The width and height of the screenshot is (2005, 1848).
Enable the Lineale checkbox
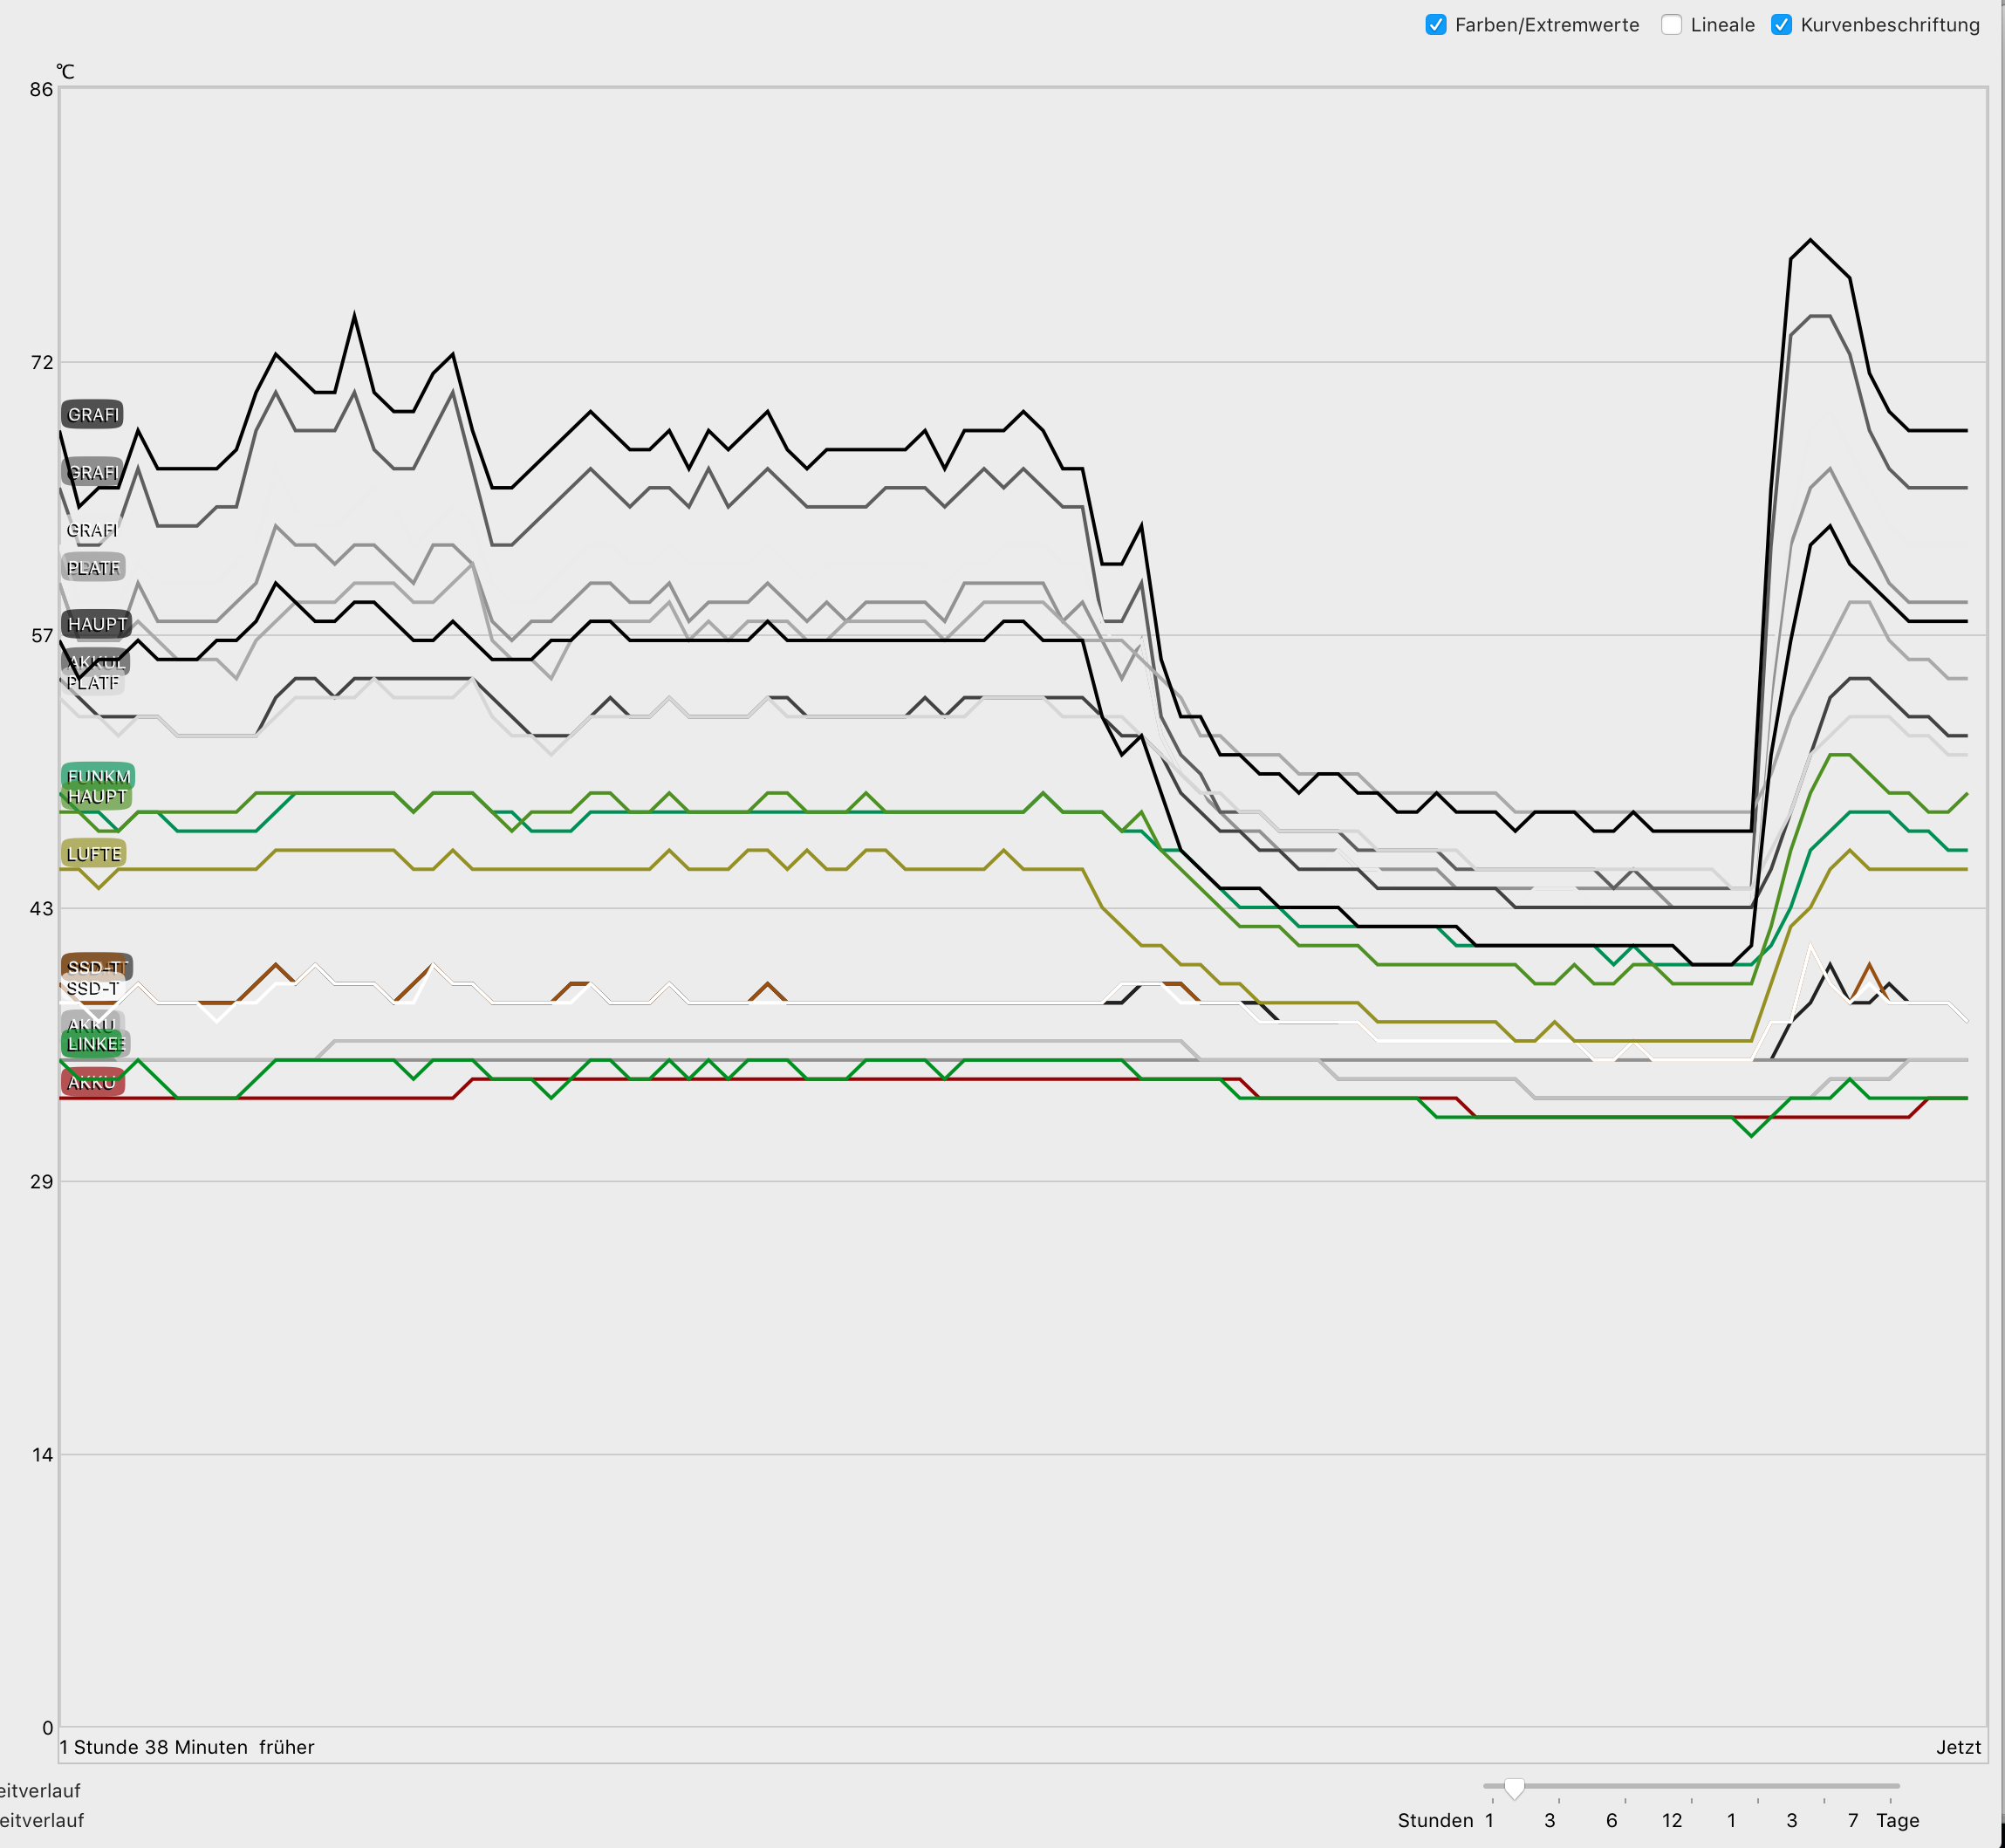[1671, 25]
